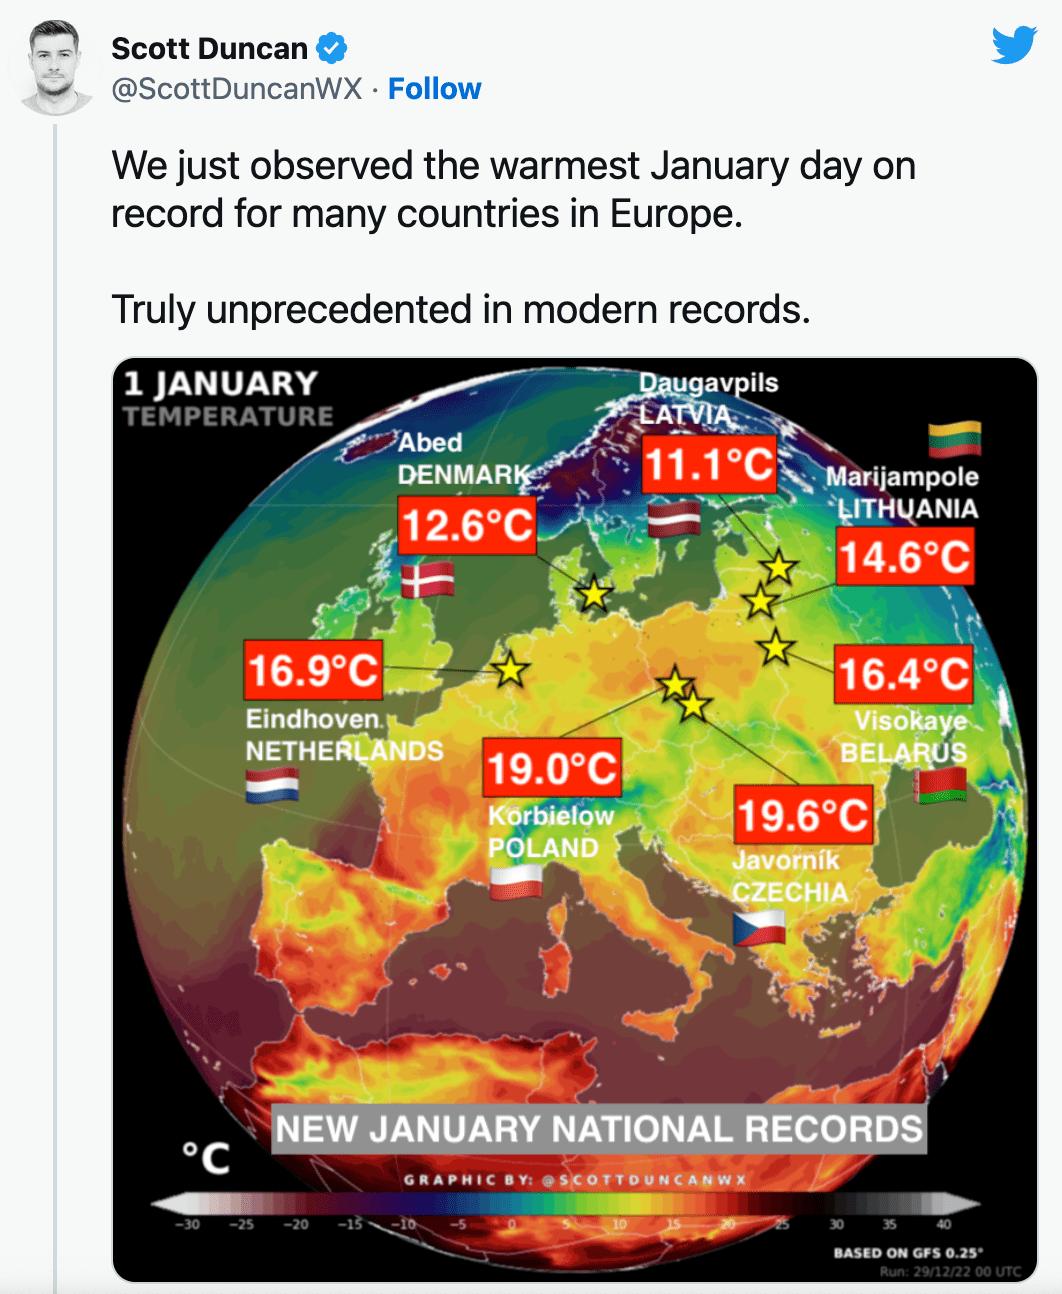The width and height of the screenshot is (1062, 1294).
Task: Click the star marker linked to Denmark
Action: coord(594,594)
